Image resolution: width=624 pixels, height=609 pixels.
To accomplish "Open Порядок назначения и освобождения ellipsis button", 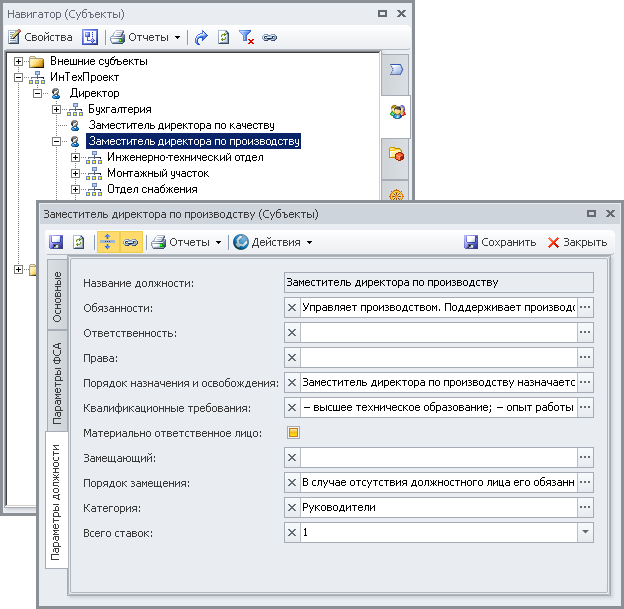I will 585,383.
